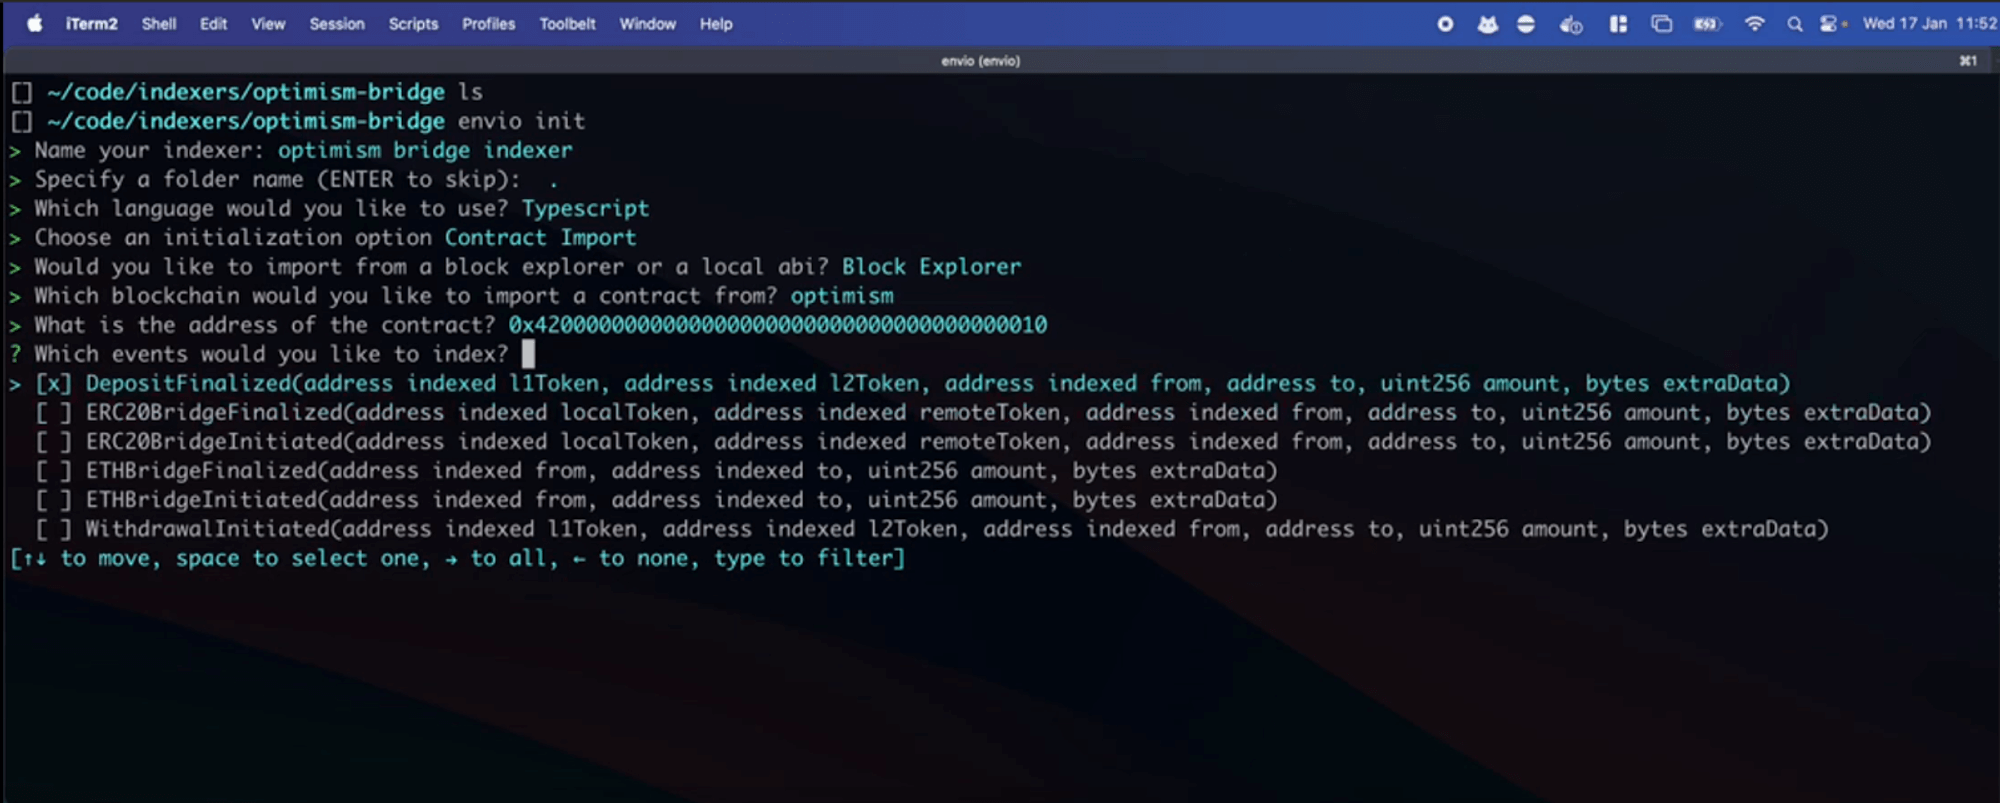The height and width of the screenshot is (803, 2000).
Task: Open the Profiles menu
Action: coord(488,24)
